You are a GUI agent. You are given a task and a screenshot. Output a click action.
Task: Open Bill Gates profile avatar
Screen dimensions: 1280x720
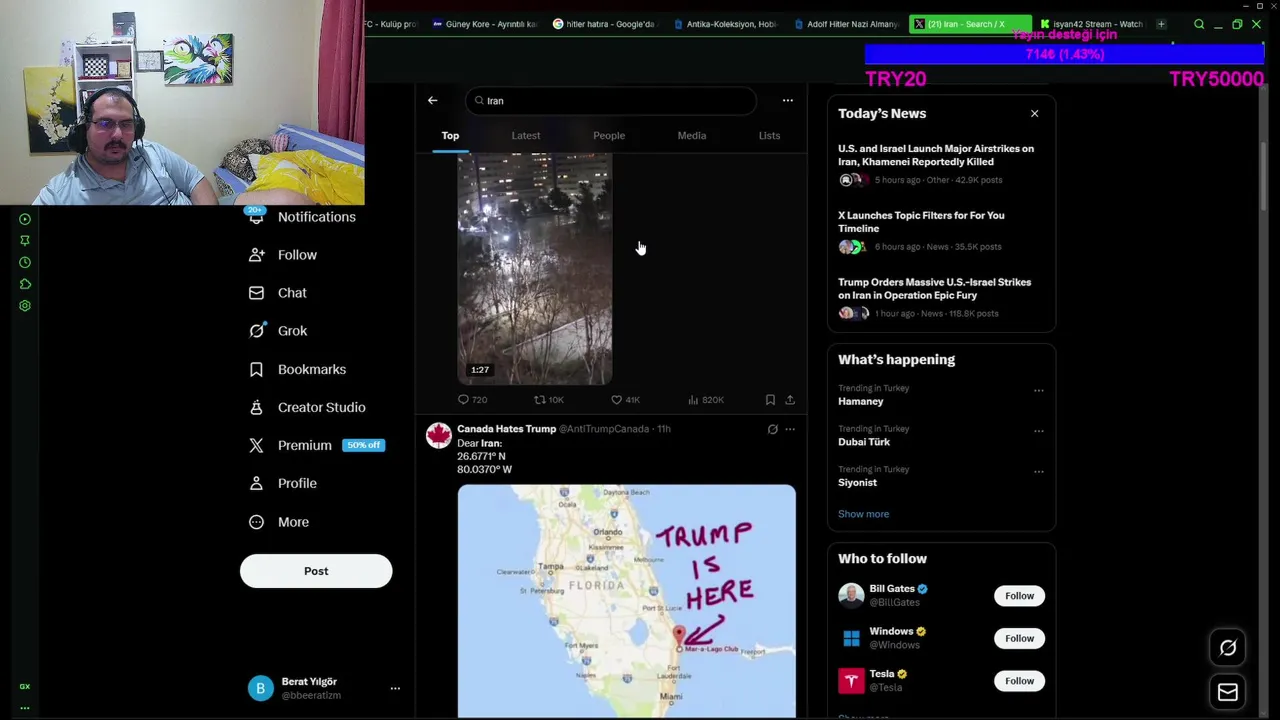click(x=851, y=596)
